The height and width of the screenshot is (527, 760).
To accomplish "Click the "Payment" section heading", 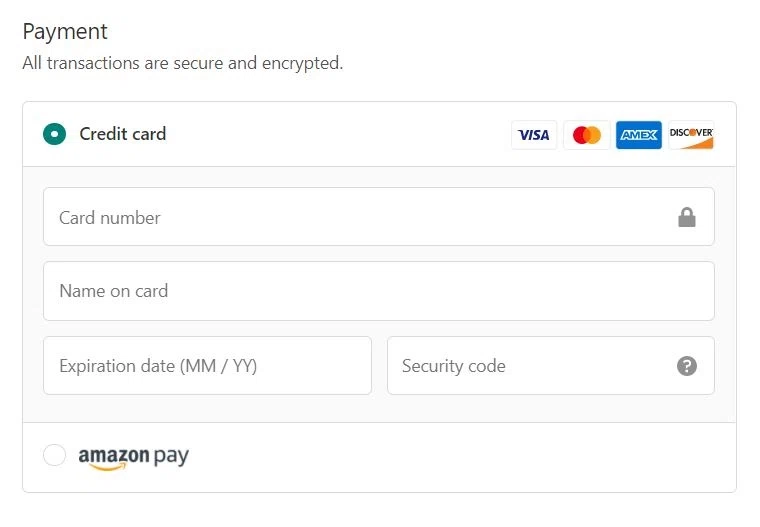I will [x=65, y=32].
